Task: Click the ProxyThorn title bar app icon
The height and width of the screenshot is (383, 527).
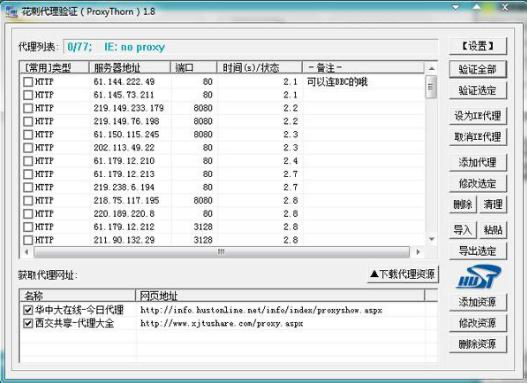Action: tap(11, 12)
